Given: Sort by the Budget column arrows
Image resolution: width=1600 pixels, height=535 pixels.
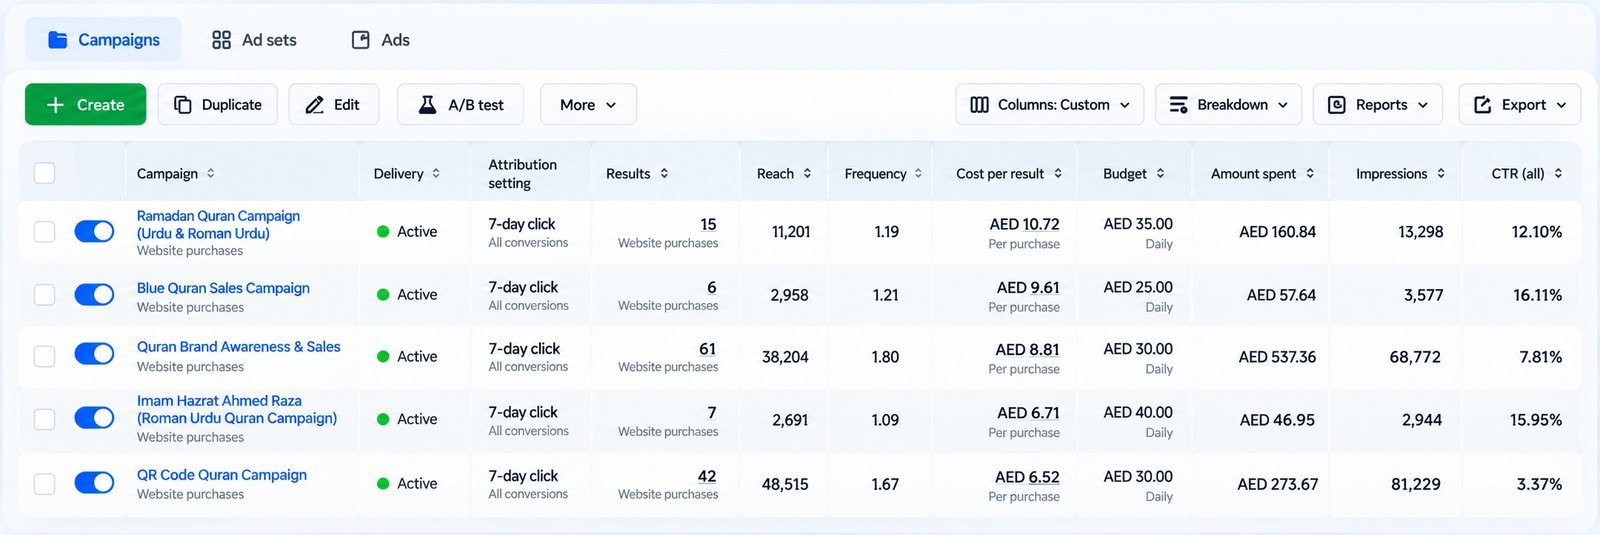Looking at the screenshot, I should (x=1160, y=173).
